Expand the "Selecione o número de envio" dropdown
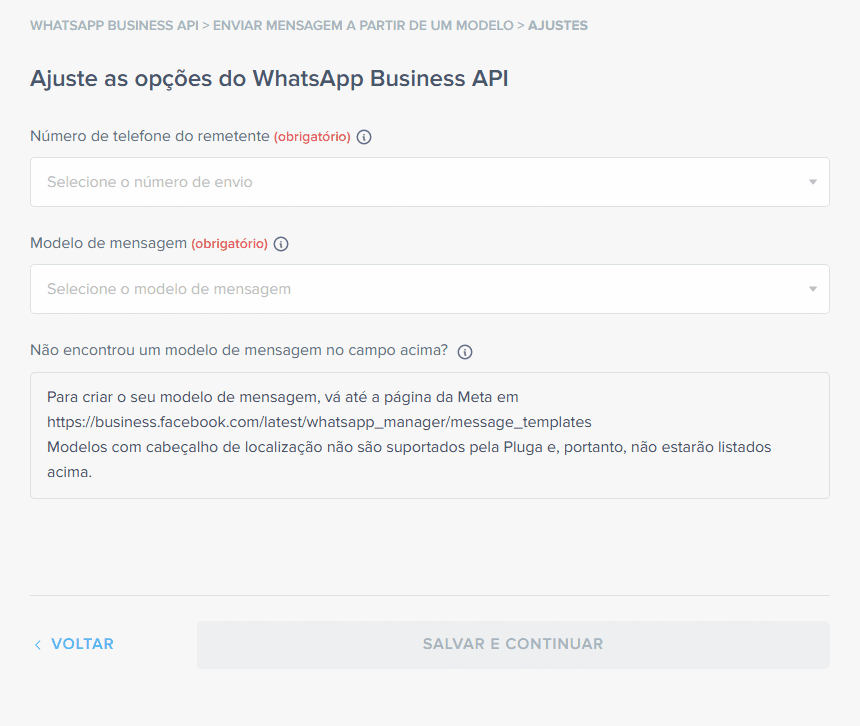 (430, 182)
